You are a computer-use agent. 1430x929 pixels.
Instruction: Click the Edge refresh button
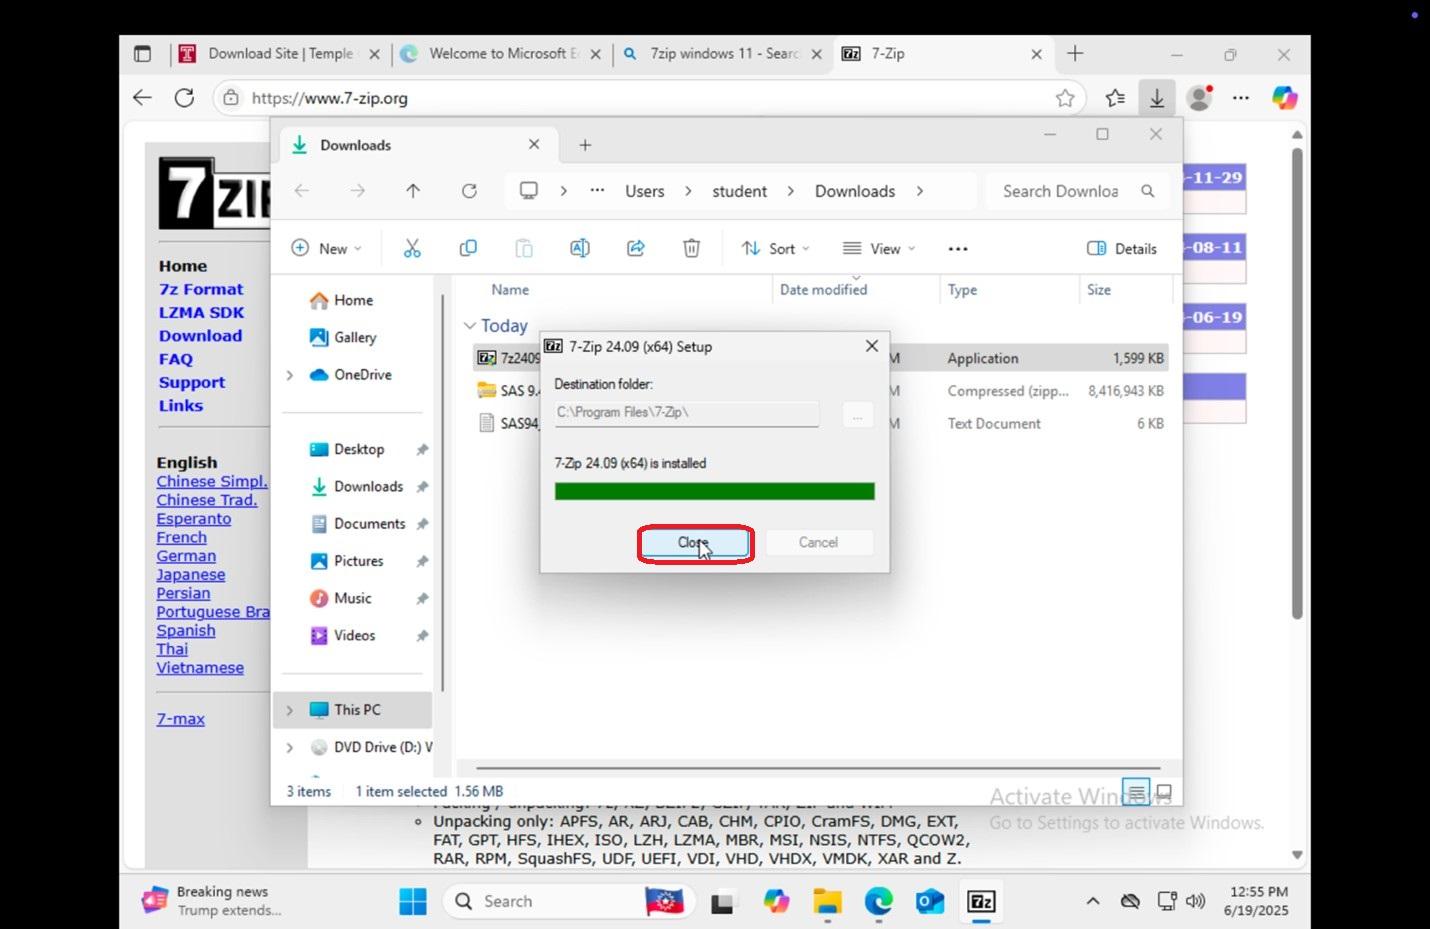[184, 98]
